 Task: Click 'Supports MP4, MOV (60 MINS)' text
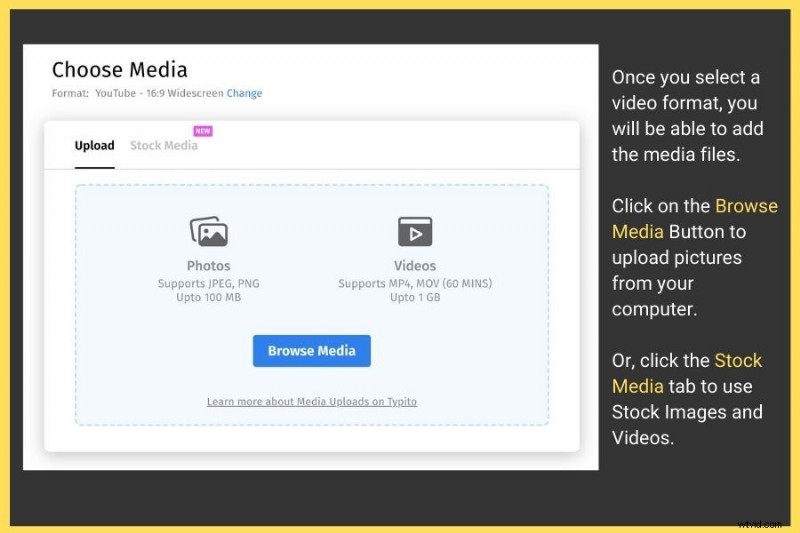click(x=415, y=284)
